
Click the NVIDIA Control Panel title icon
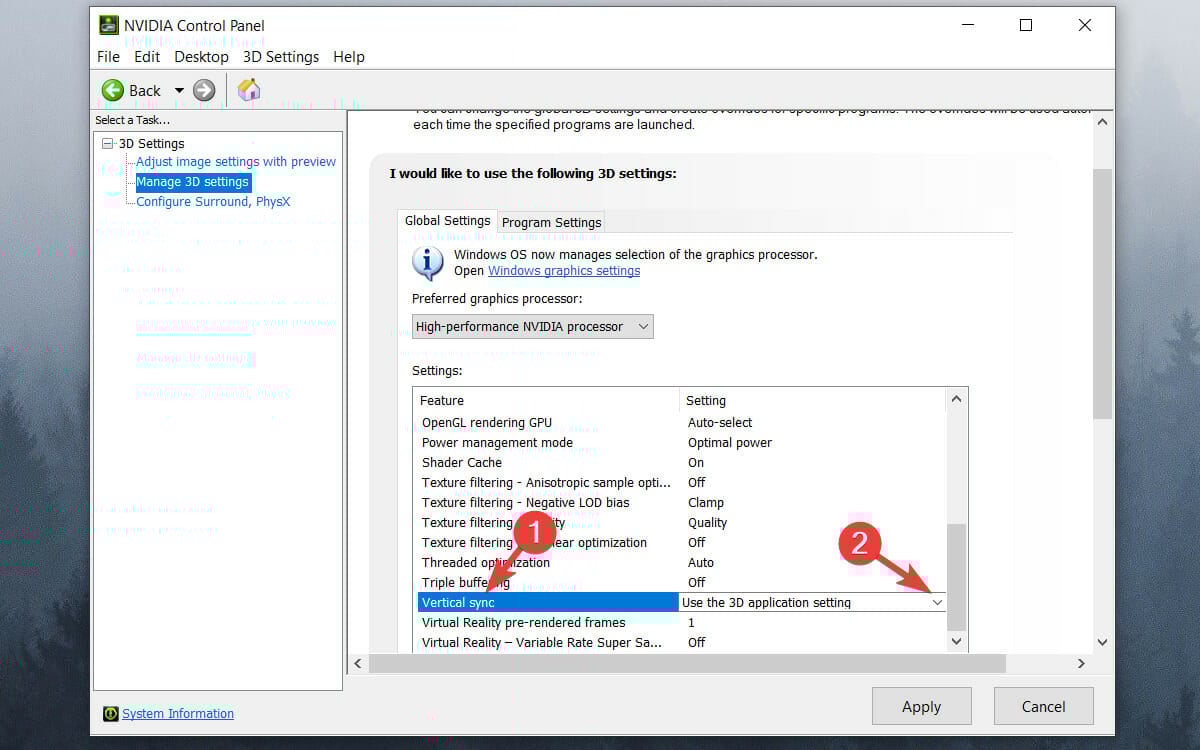click(108, 25)
